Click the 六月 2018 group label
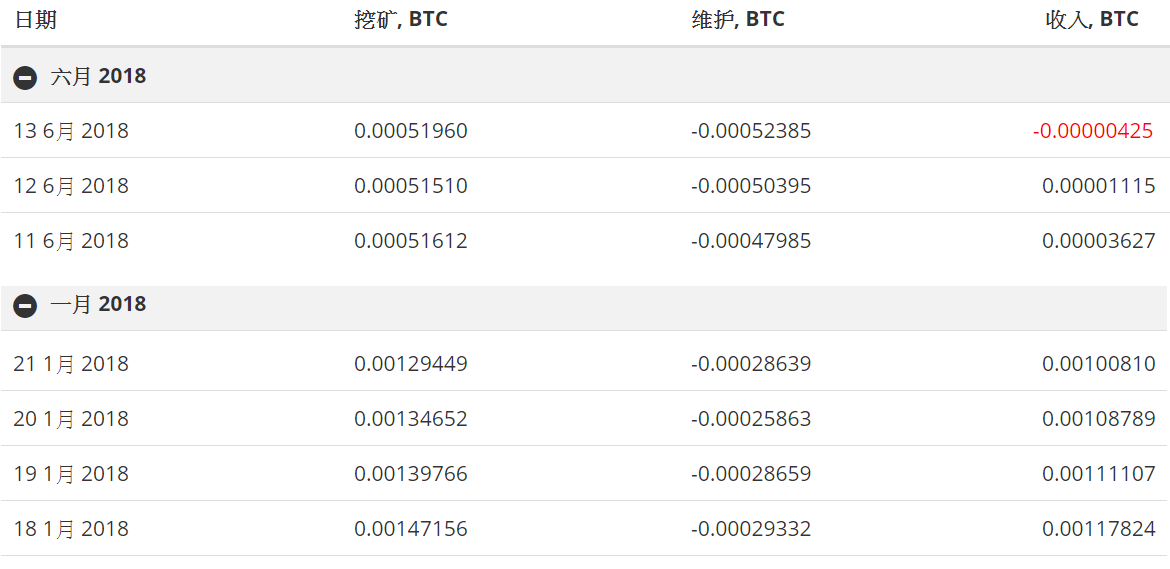 click(98, 76)
